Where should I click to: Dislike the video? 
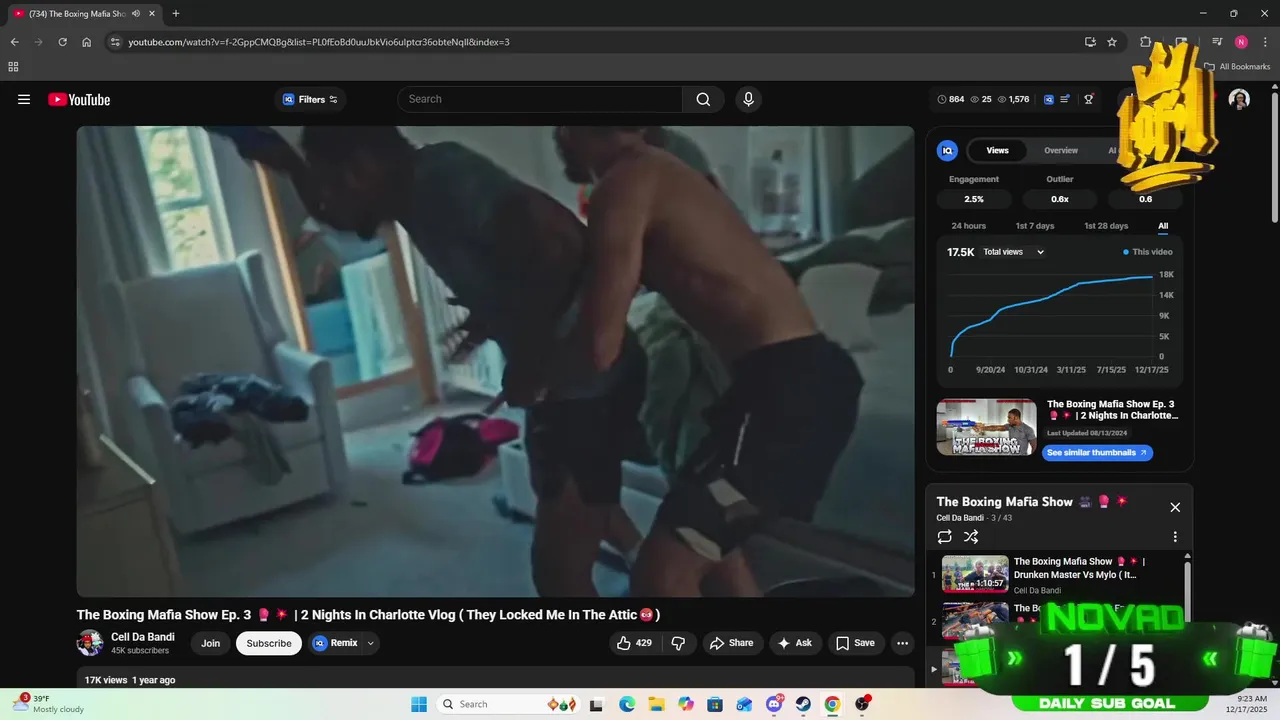coord(678,643)
